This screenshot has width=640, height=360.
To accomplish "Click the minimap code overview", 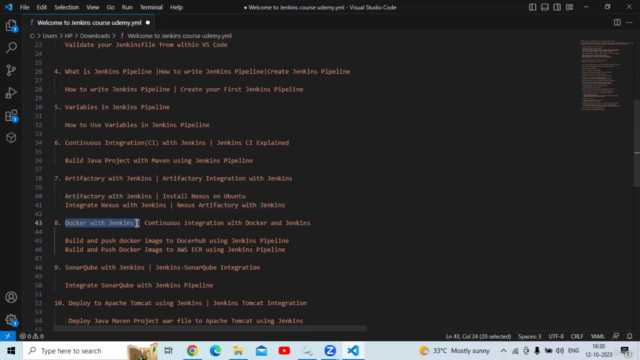I will (x=606, y=76).
